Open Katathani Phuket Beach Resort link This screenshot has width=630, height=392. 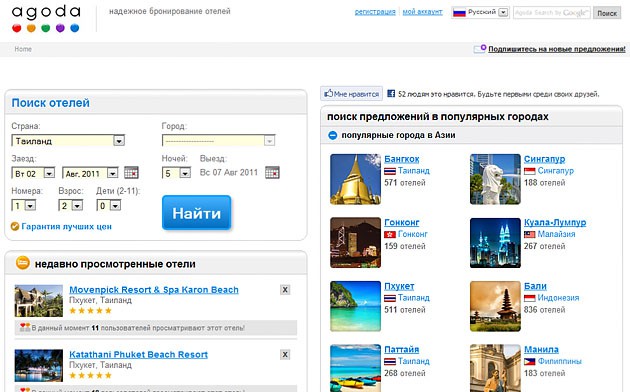pos(138,354)
